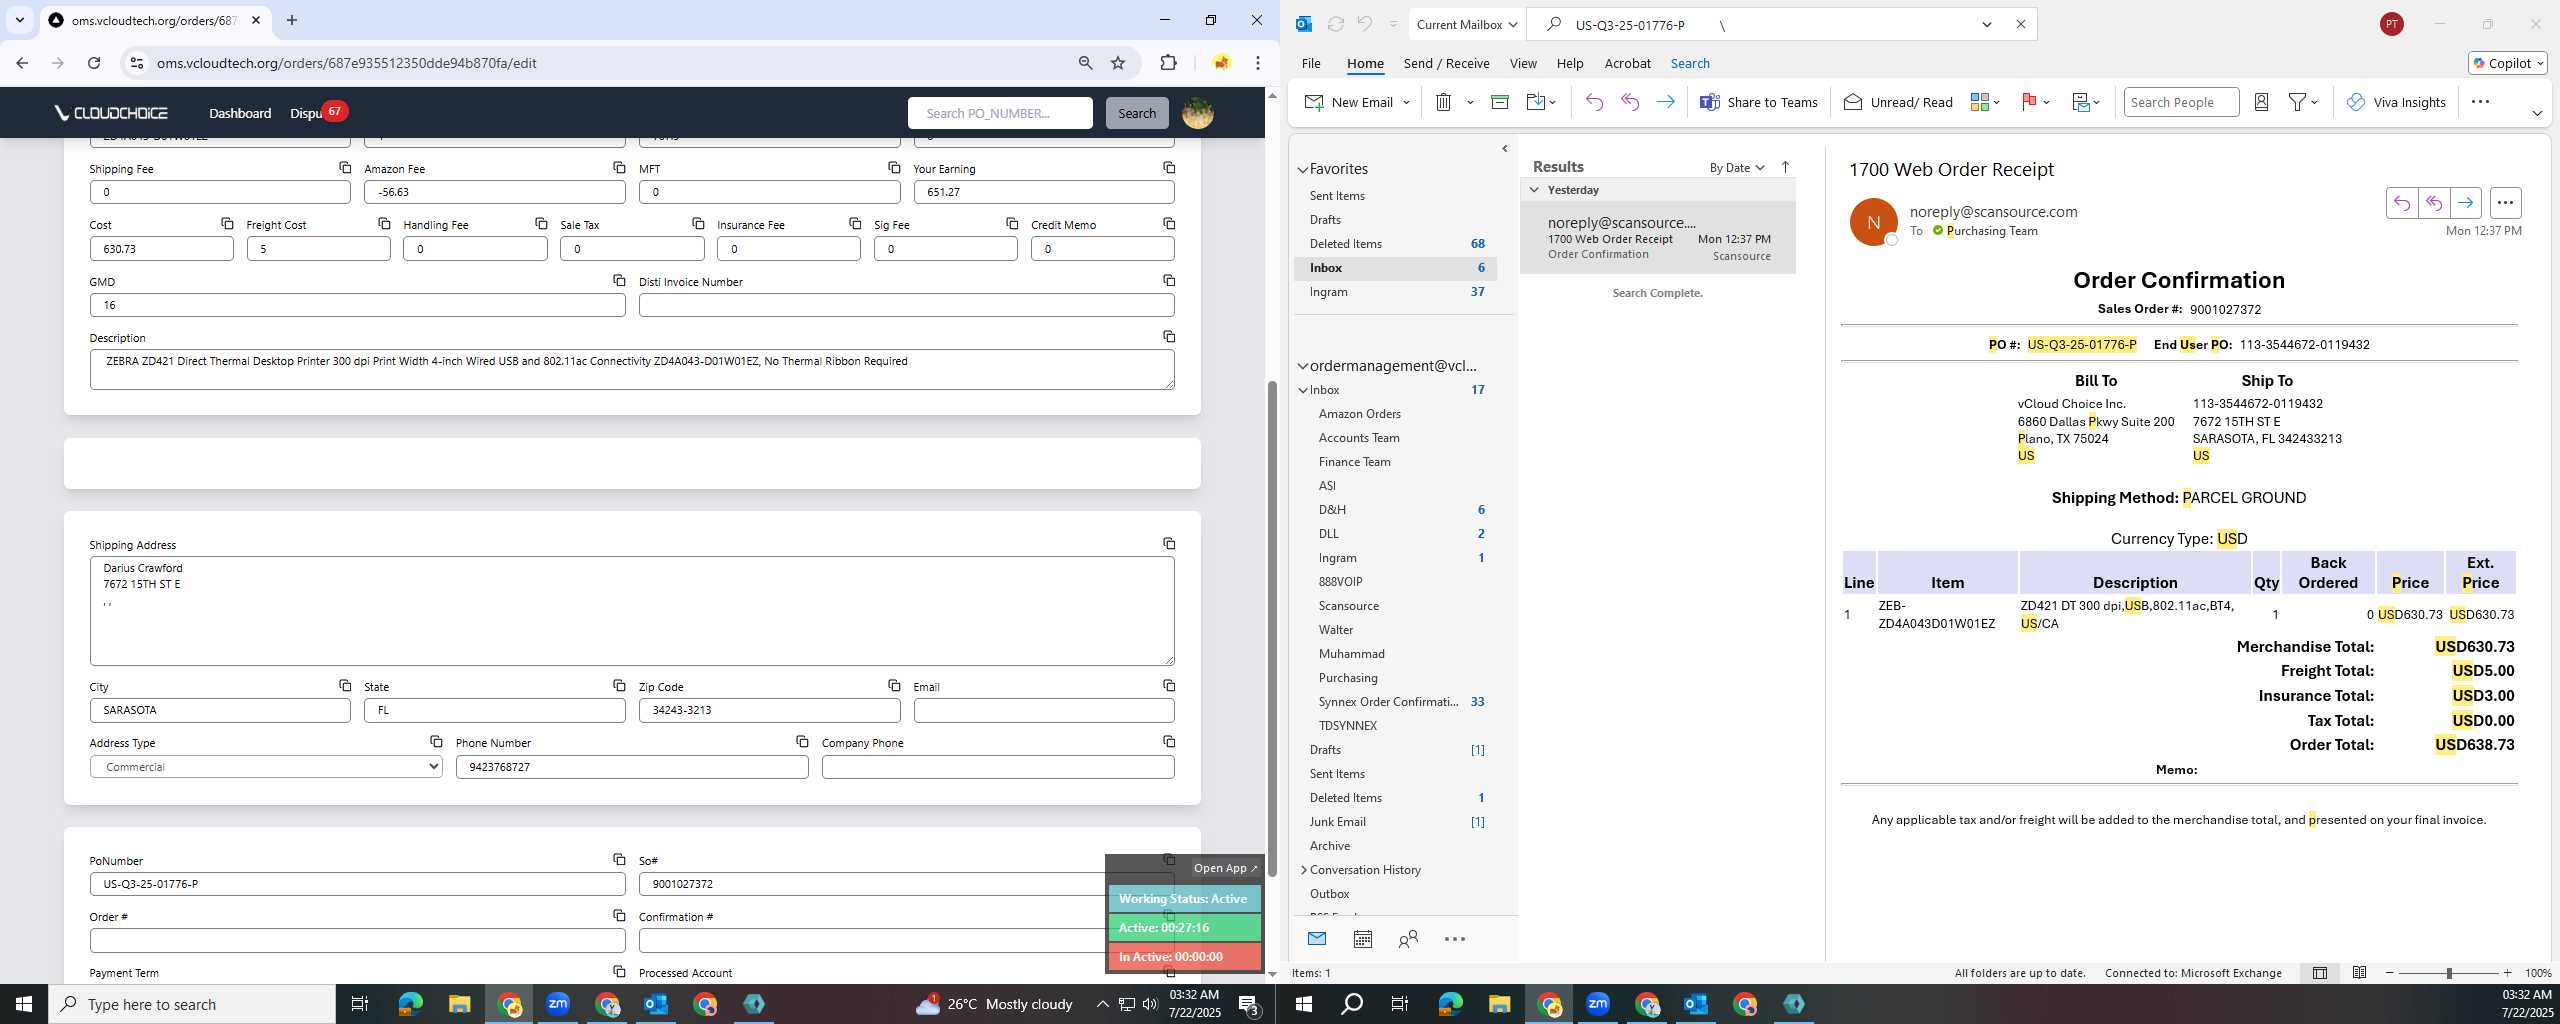Clear the Outlook search box
Image resolution: width=2560 pixels, height=1024 pixels.
coord(2021,25)
